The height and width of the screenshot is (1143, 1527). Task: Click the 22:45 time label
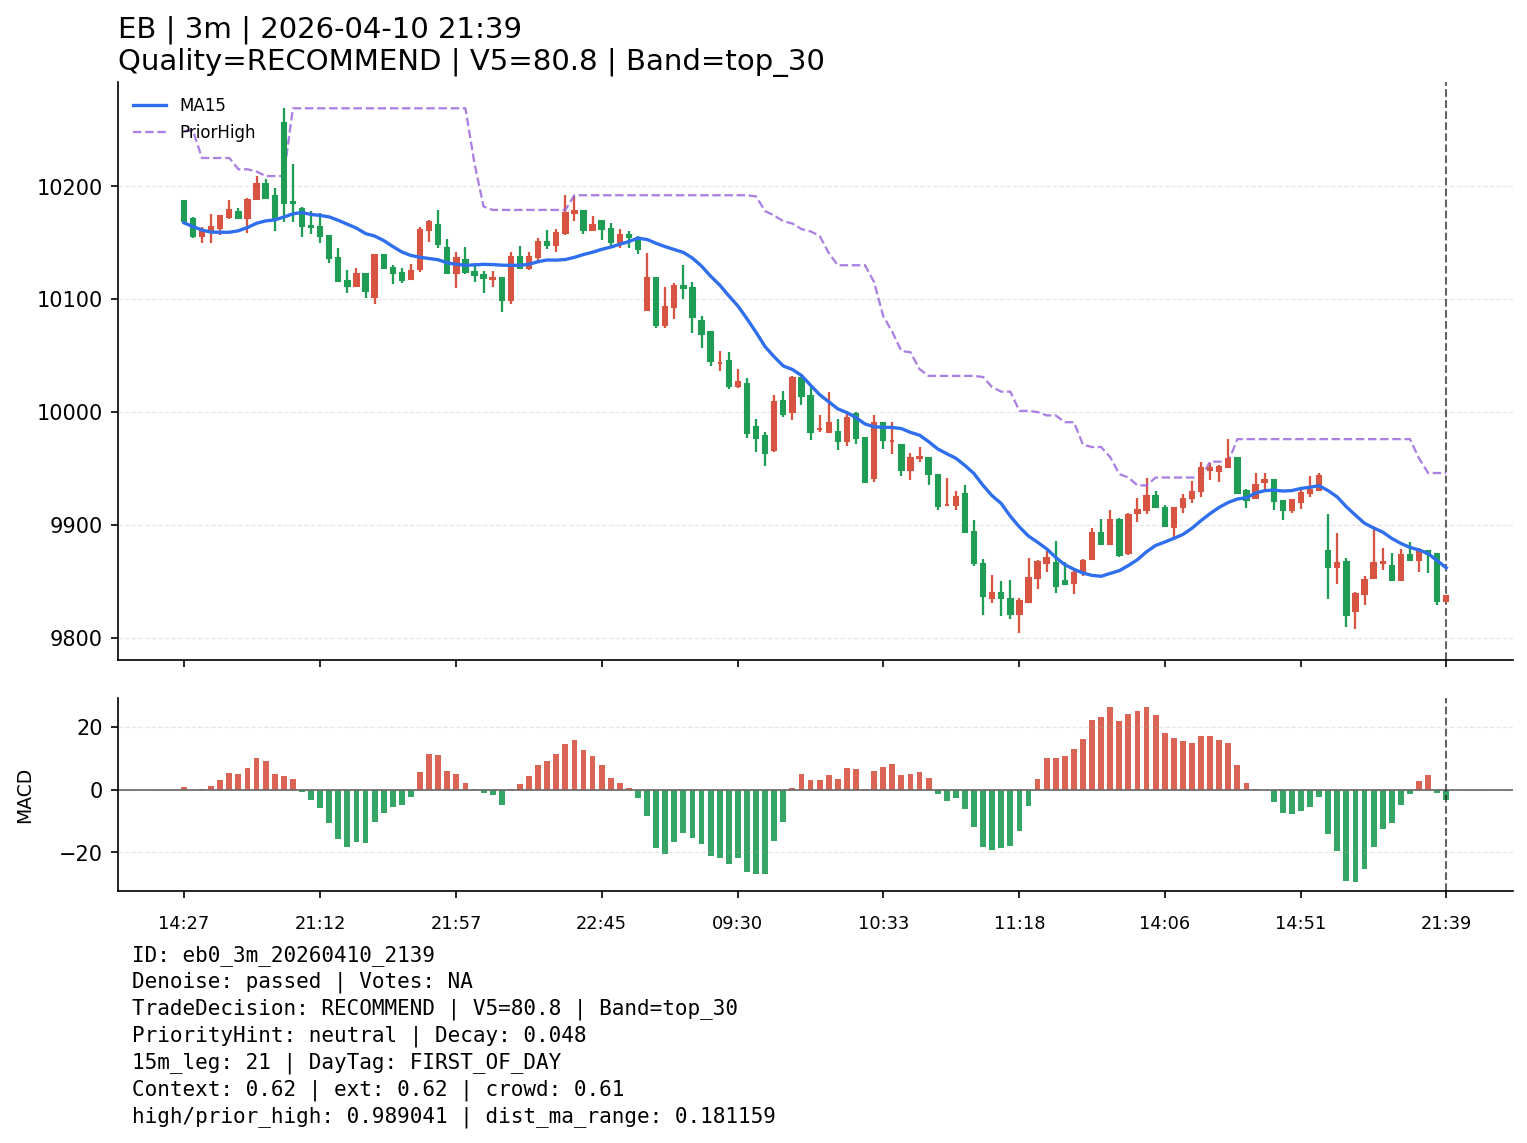click(600, 922)
